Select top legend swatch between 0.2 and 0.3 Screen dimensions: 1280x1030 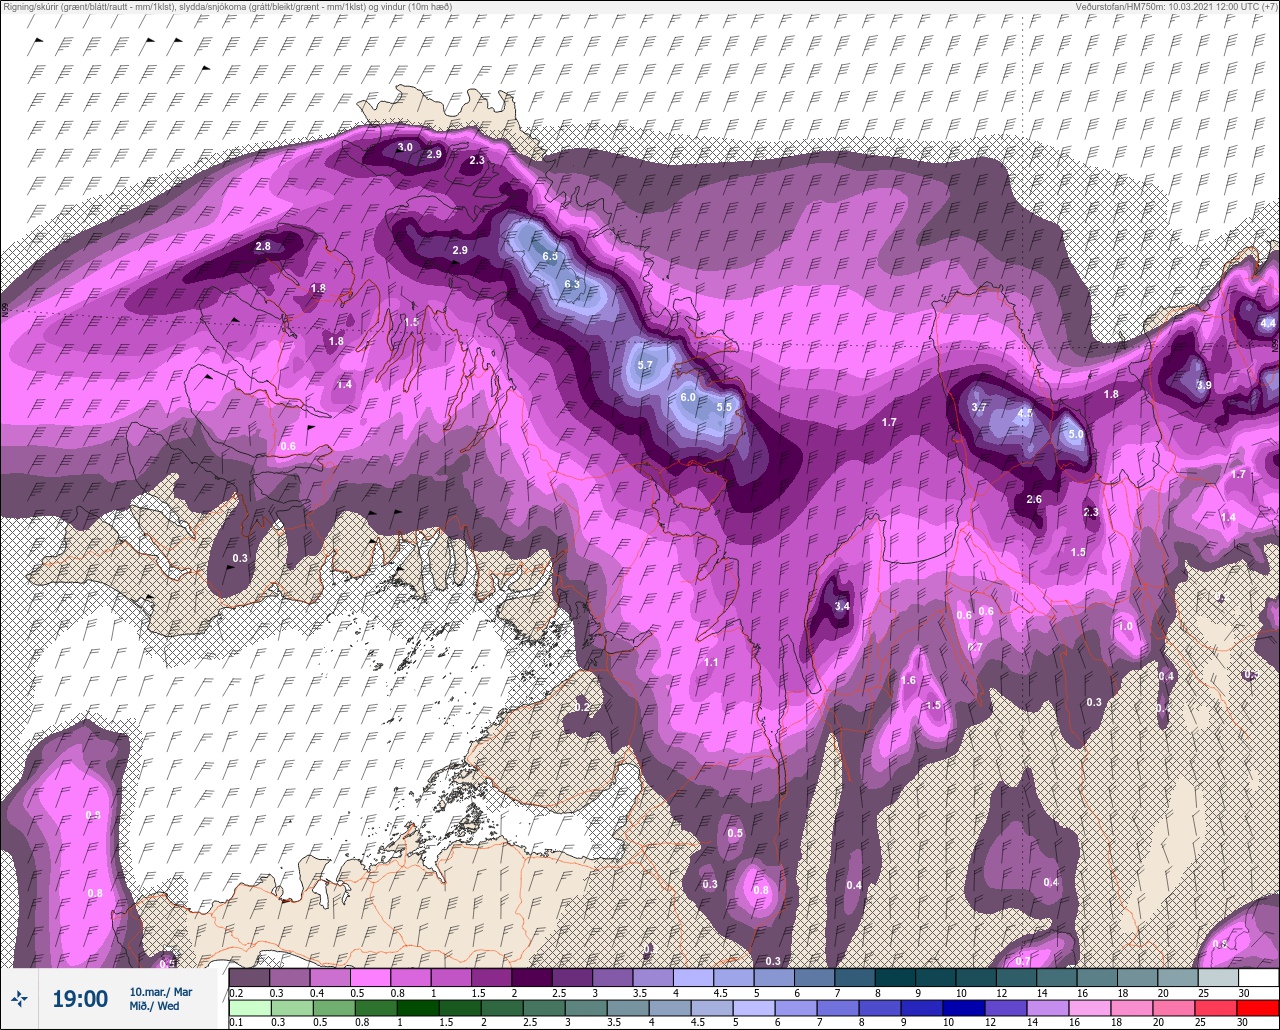pyautogui.click(x=249, y=977)
